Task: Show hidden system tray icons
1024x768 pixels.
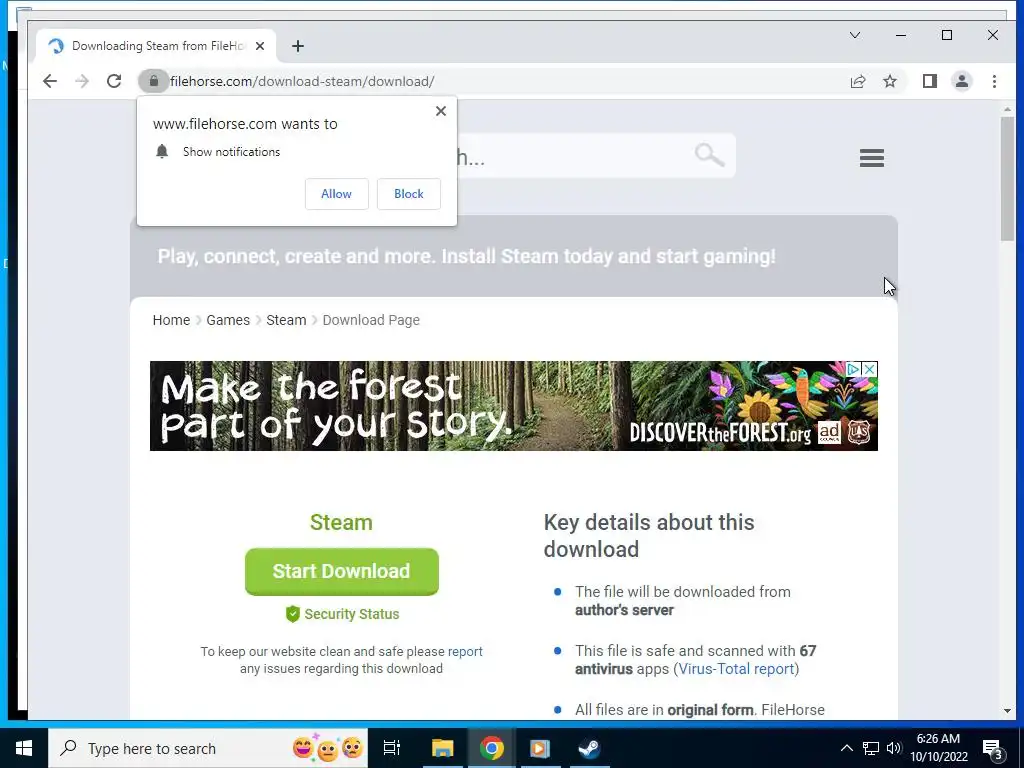Action: coord(846,748)
